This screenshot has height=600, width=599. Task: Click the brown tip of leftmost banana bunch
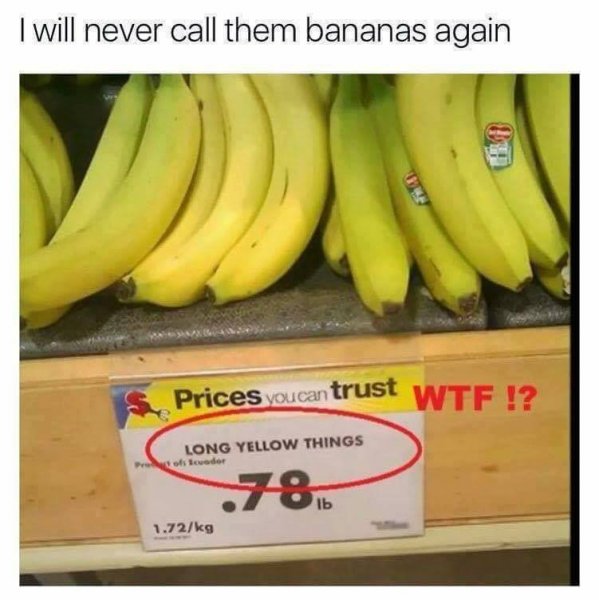tap(126, 290)
